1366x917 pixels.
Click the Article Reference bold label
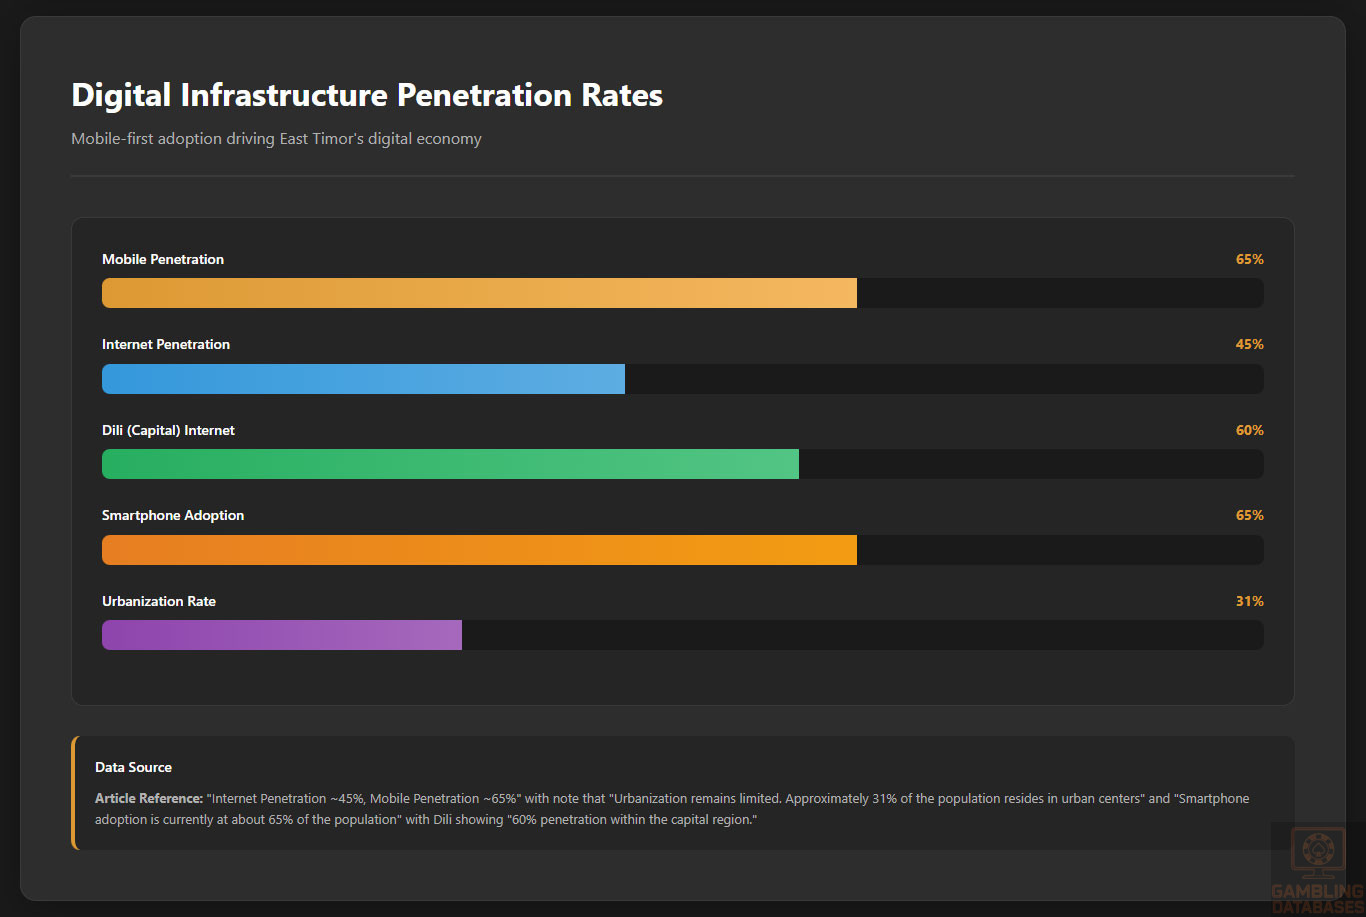pos(148,798)
